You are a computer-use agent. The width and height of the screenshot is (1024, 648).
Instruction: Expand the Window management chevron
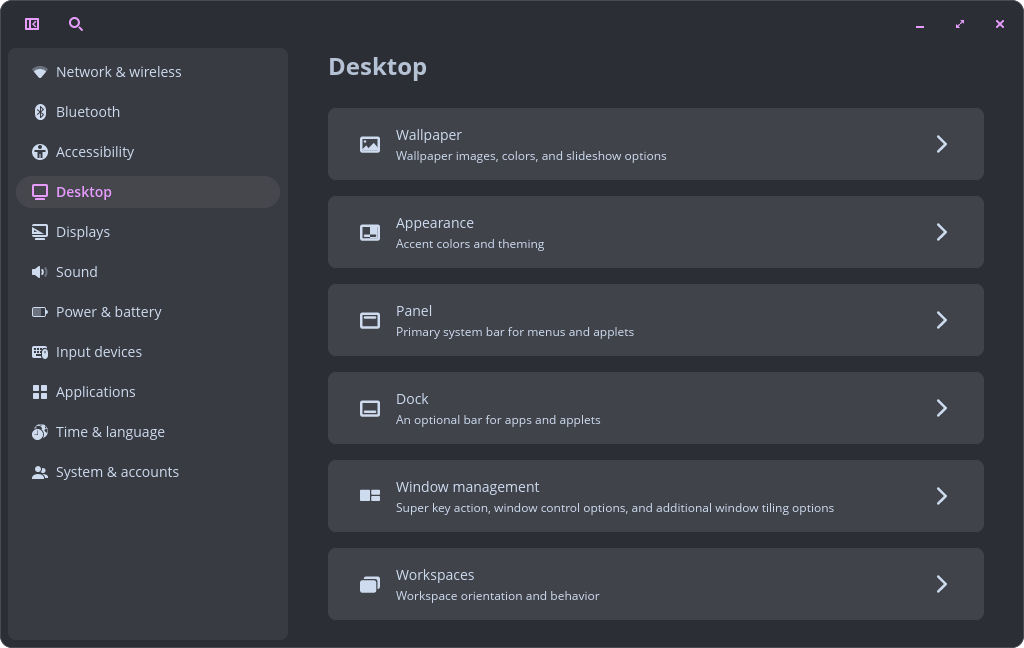(x=941, y=496)
